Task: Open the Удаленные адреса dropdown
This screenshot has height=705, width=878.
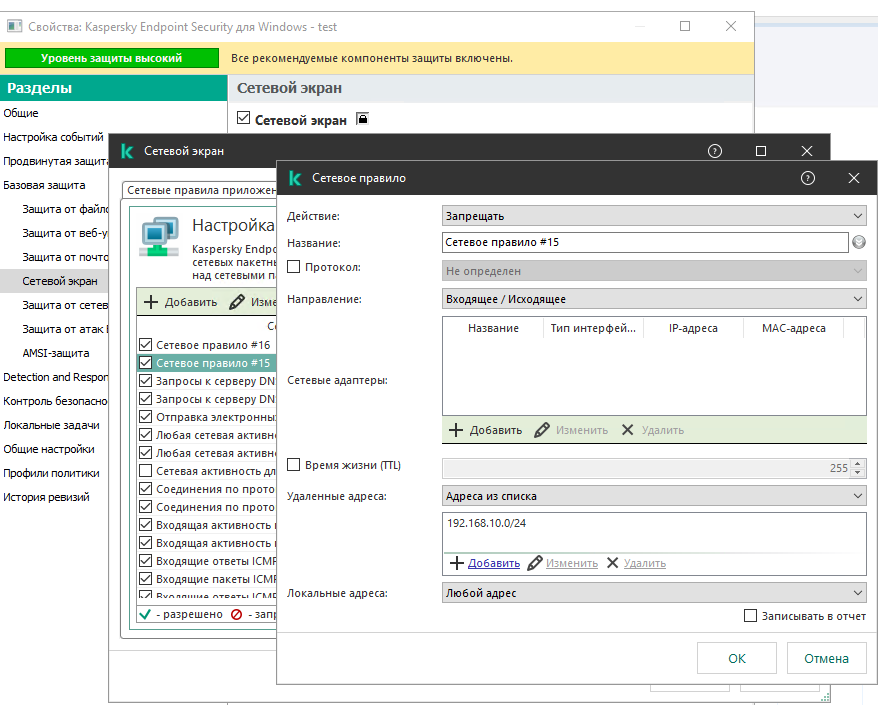Action: pyautogui.click(x=654, y=496)
